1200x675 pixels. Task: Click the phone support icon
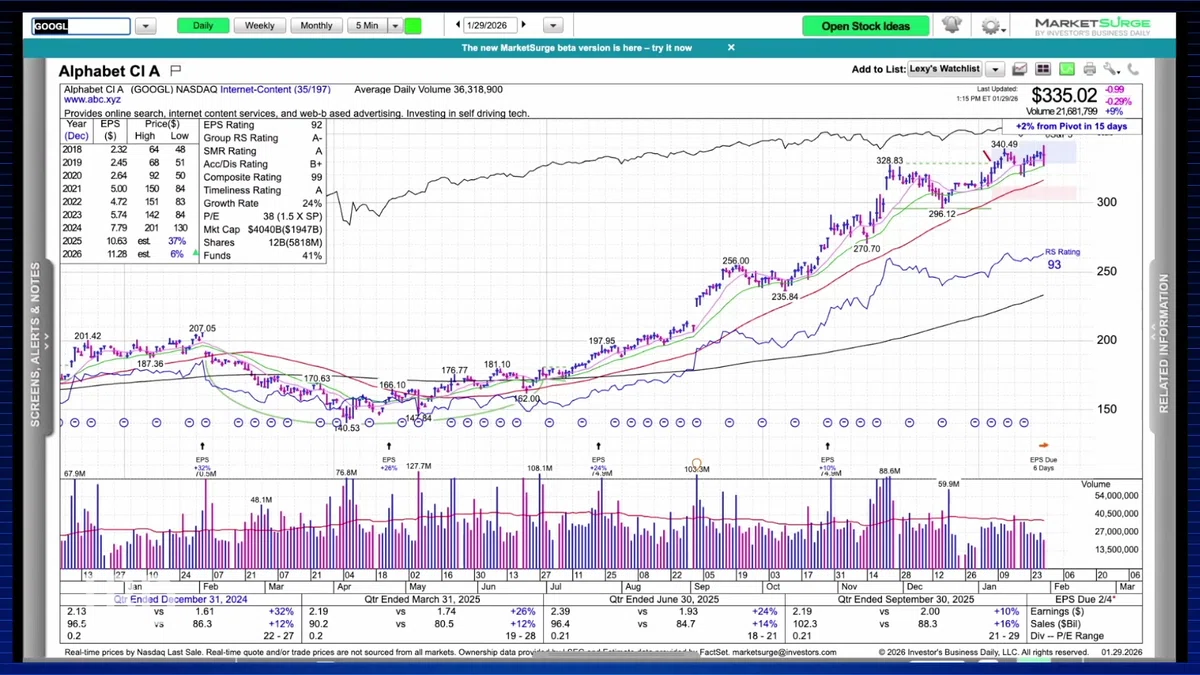tap(1133, 69)
